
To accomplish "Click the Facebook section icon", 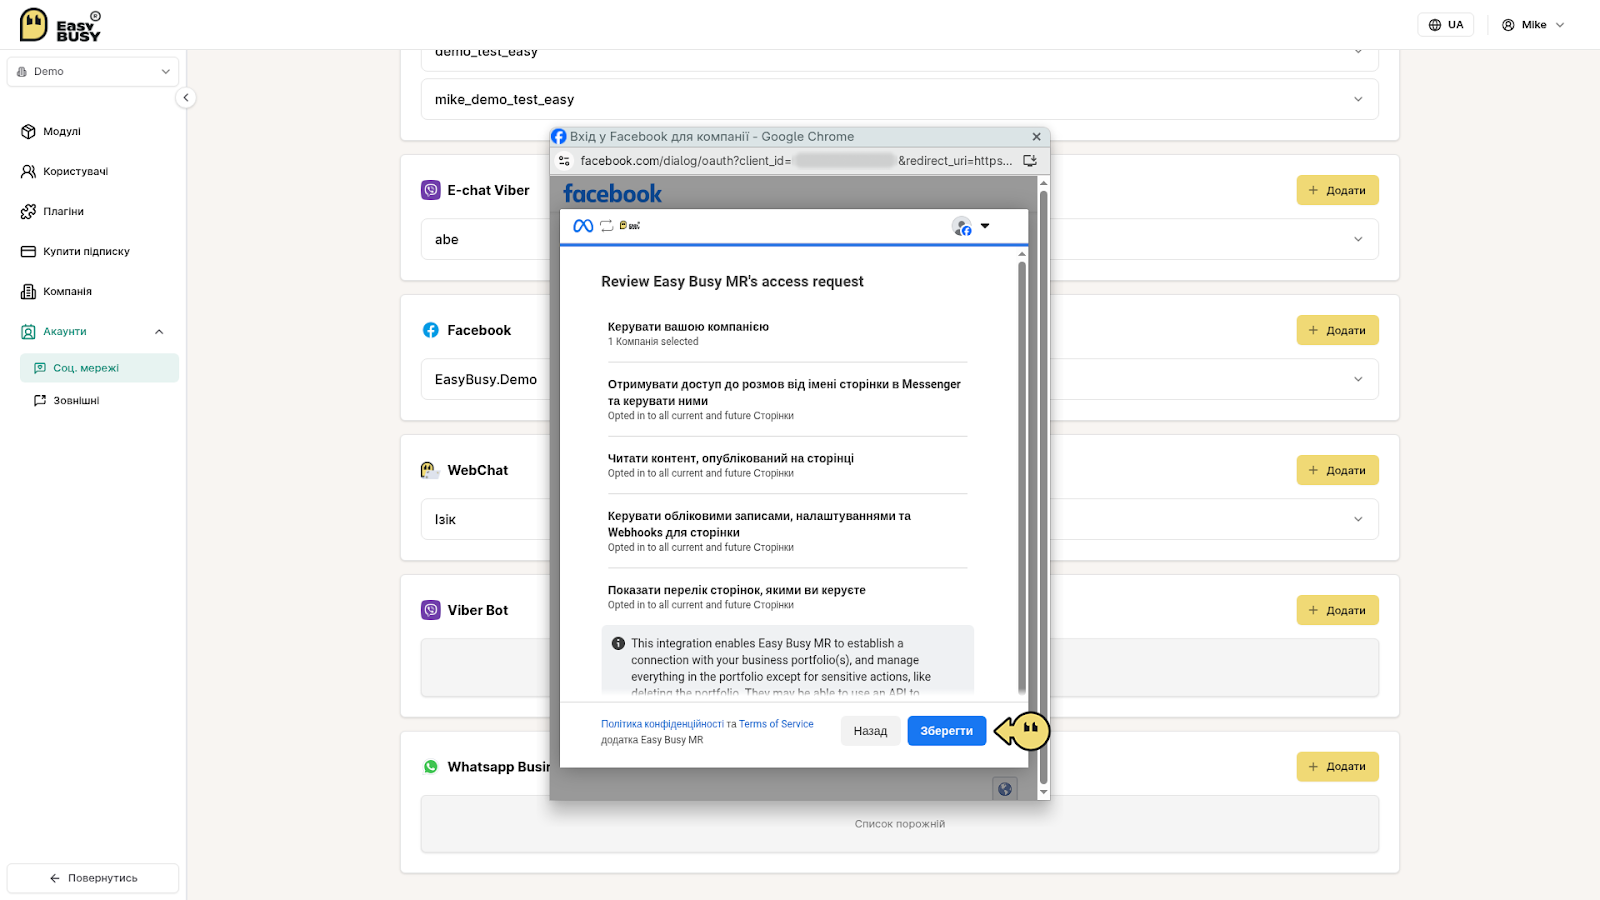I will coord(431,330).
